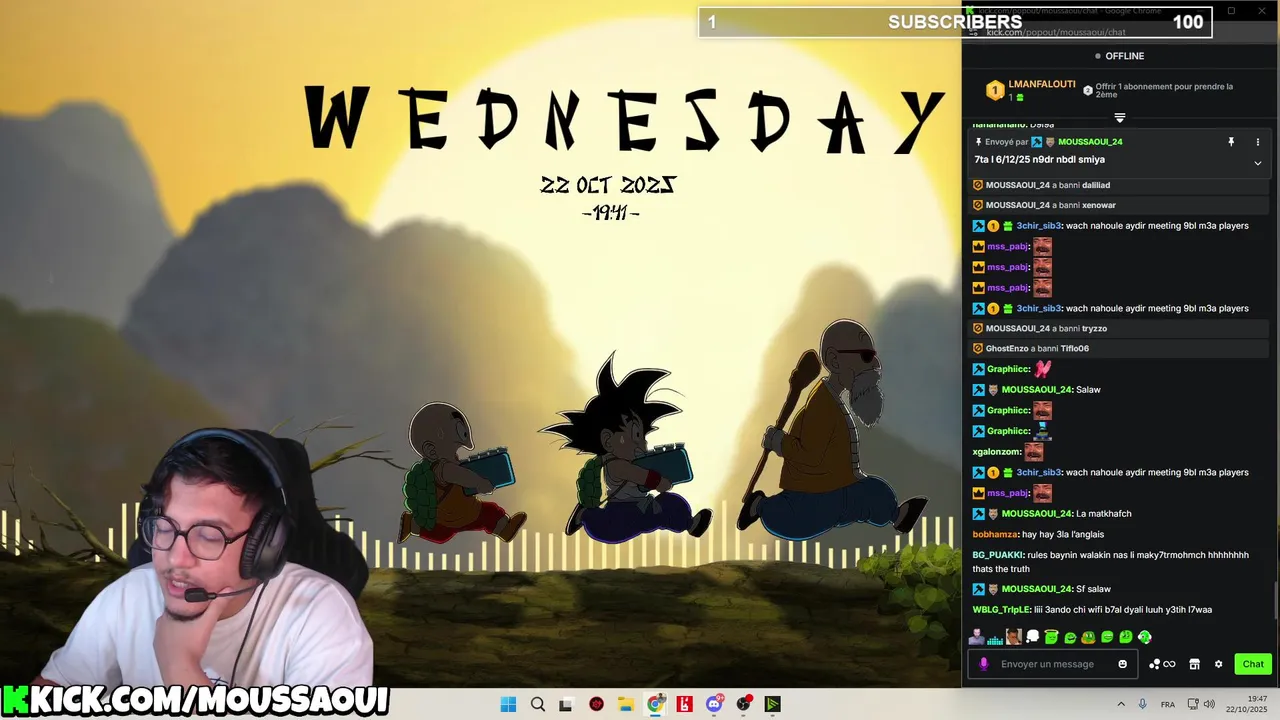Switch to Google Chrome on taskbar

pyautogui.click(x=655, y=704)
